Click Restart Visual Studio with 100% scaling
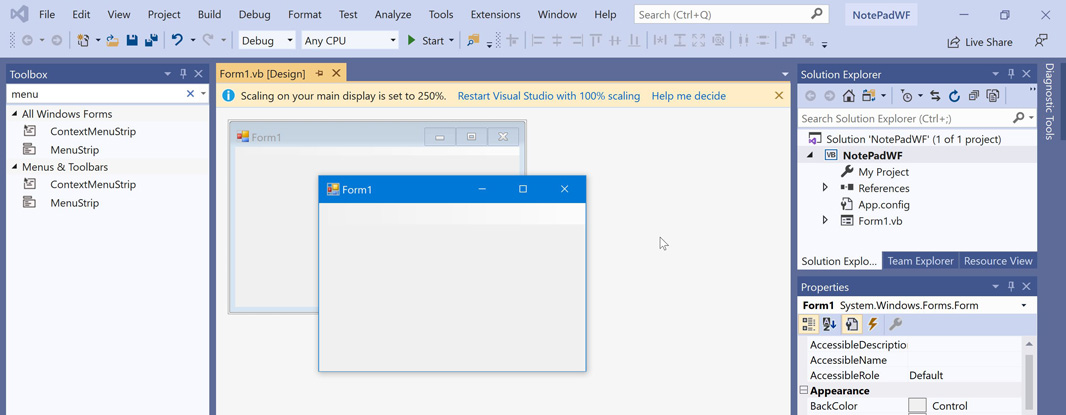Screen dimensions: 1066x415 (548, 96)
